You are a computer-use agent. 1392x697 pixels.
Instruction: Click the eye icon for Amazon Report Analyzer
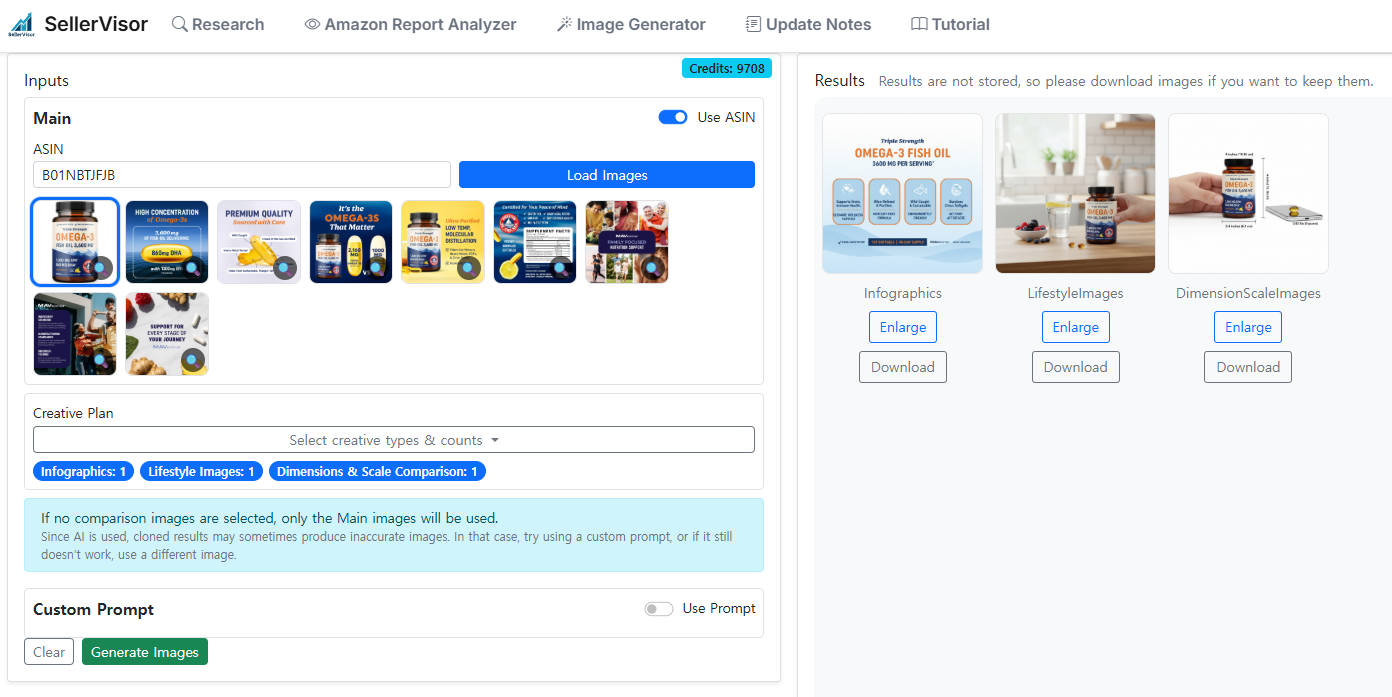(312, 24)
